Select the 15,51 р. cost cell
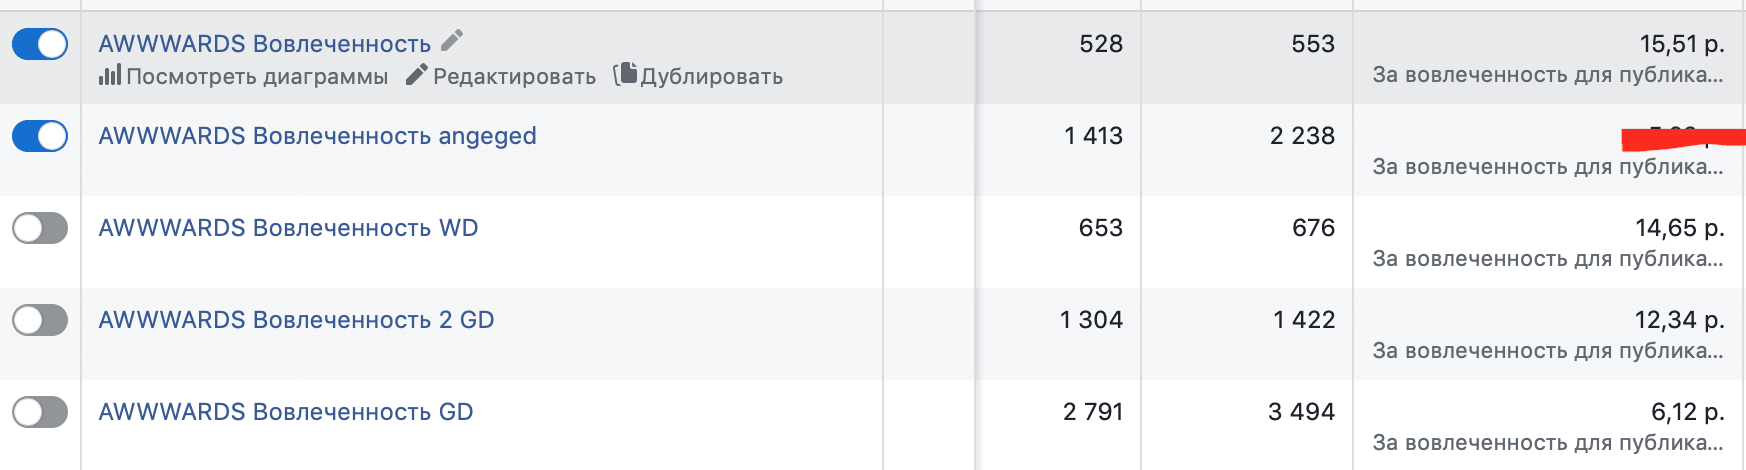Viewport: 1746px width, 470px height. tap(1682, 44)
